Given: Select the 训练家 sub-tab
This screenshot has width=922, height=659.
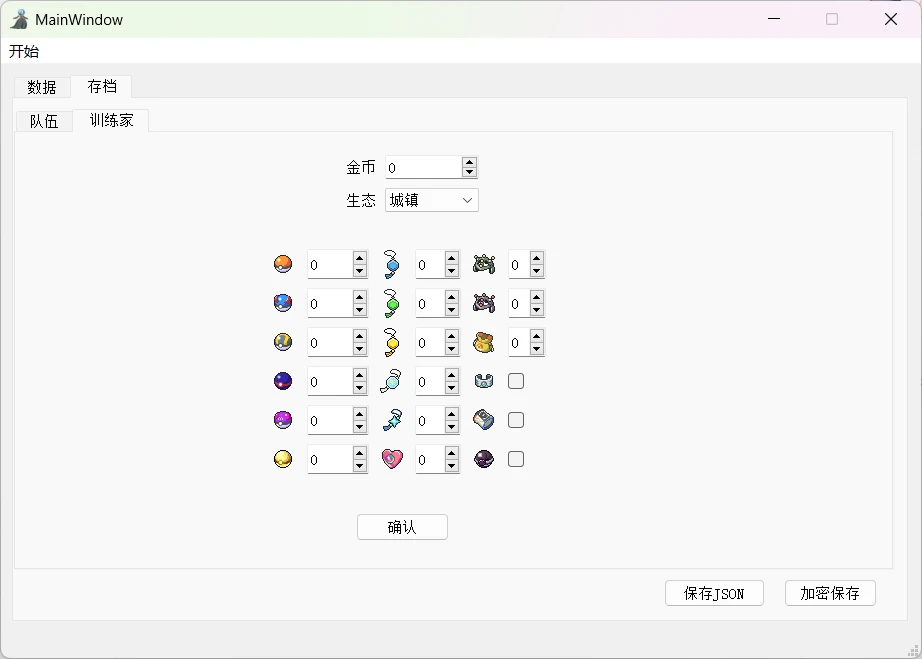Looking at the screenshot, I should (x=111, y=121).
